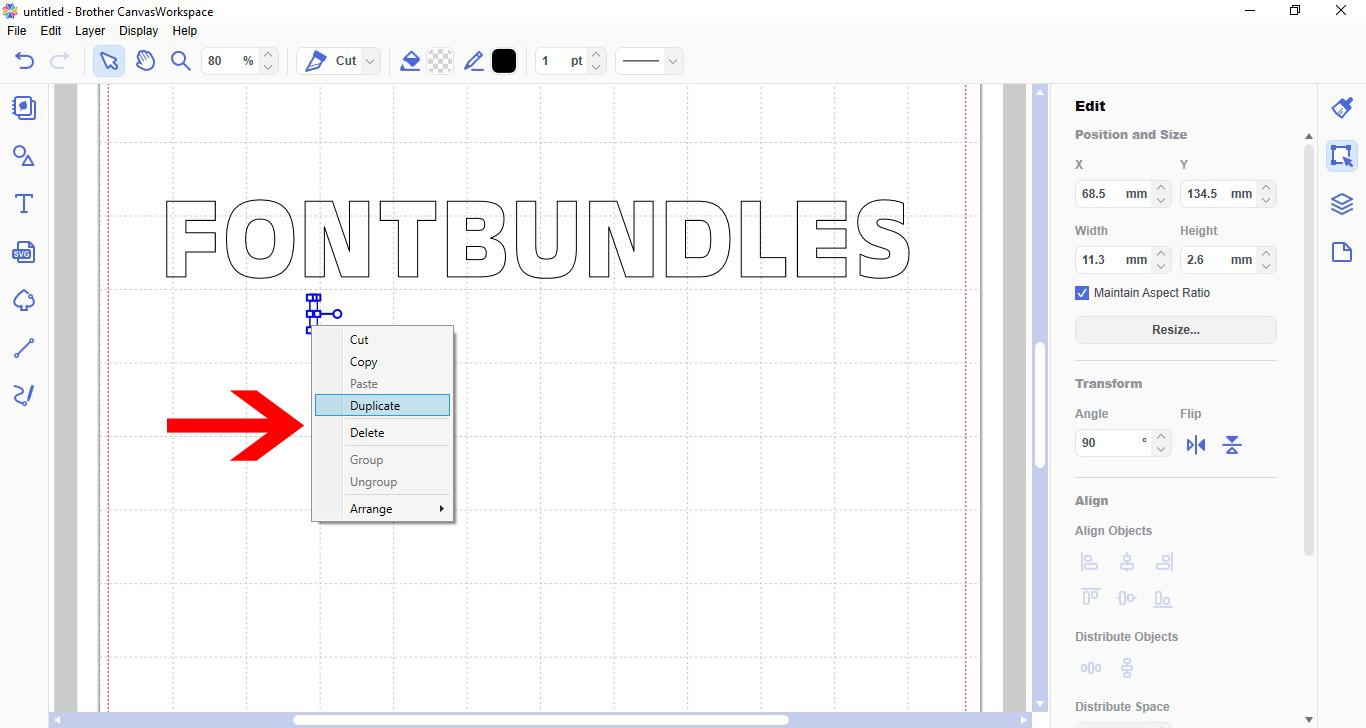Click the Align left edges icon
The height and width of the screenshot is (728, 1366).
(1090, 563)
